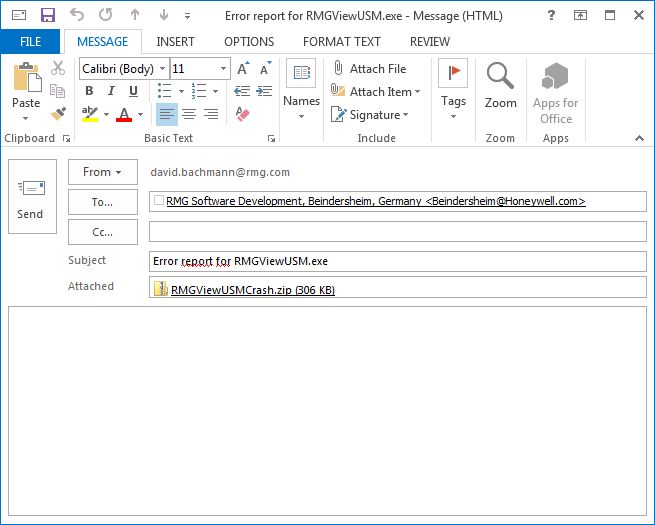The image size is (655, 525).
Task: Open the From account dropdown
Action: [103, 172]
